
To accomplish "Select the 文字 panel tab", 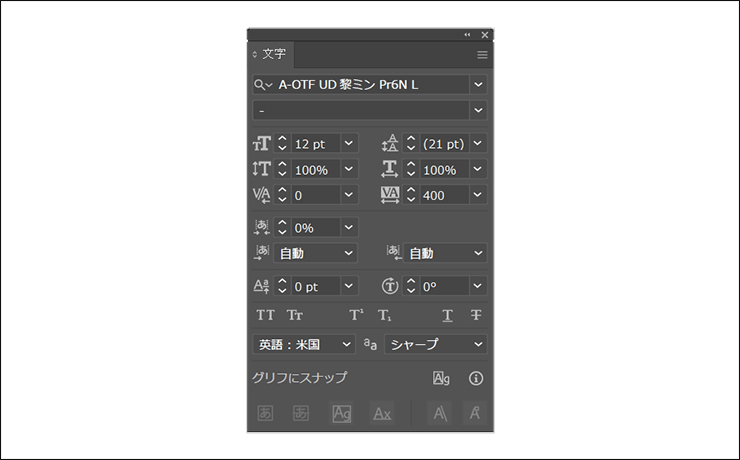I will (273, 55).
